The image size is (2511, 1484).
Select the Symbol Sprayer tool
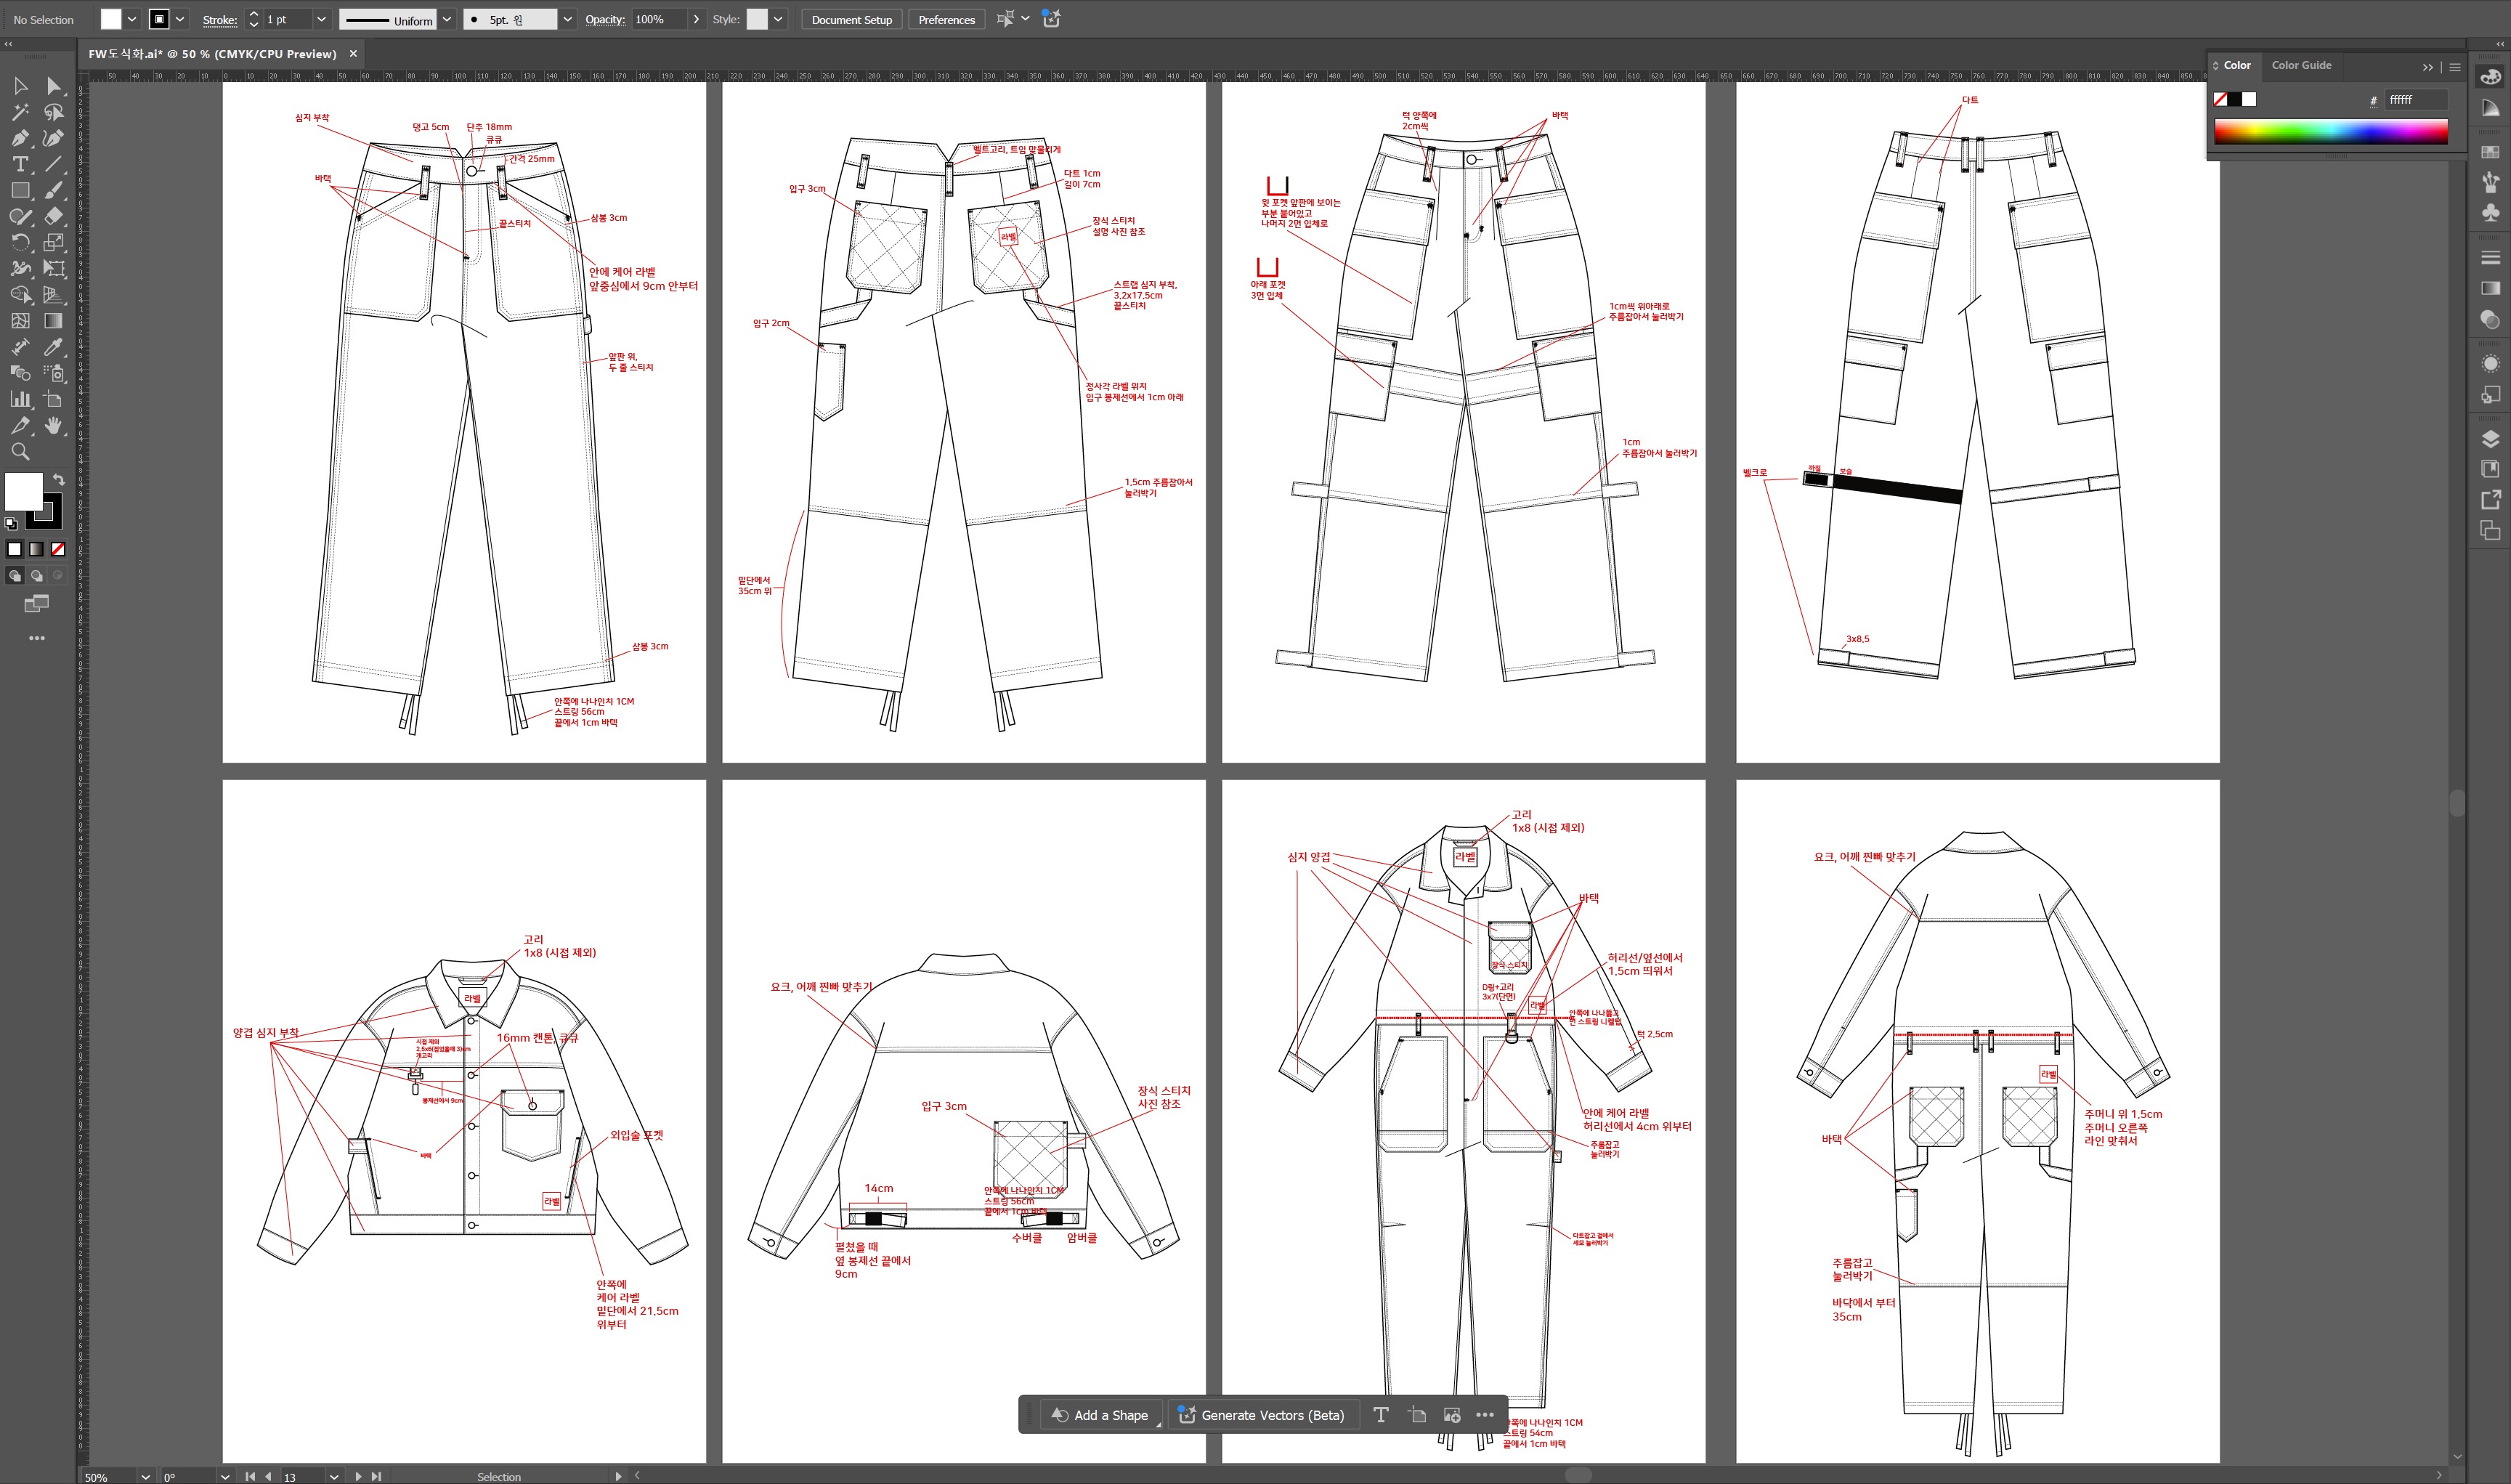pos(54,373)
